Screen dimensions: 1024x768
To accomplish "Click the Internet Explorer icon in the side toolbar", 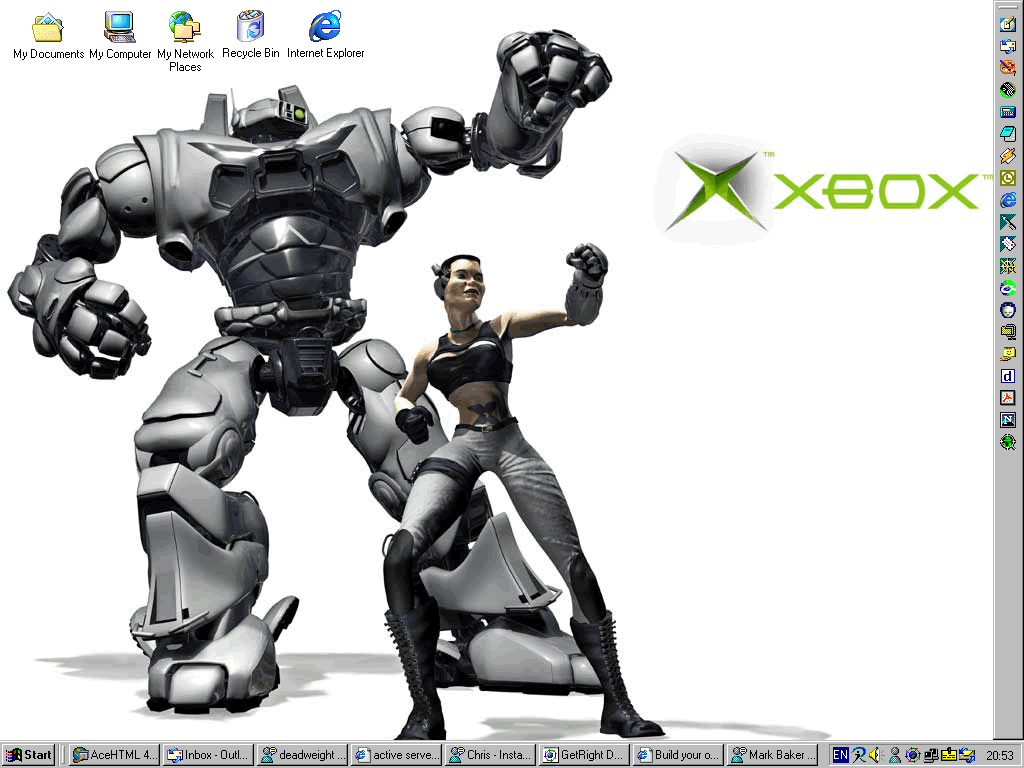I will click(x=1008, y=200).
